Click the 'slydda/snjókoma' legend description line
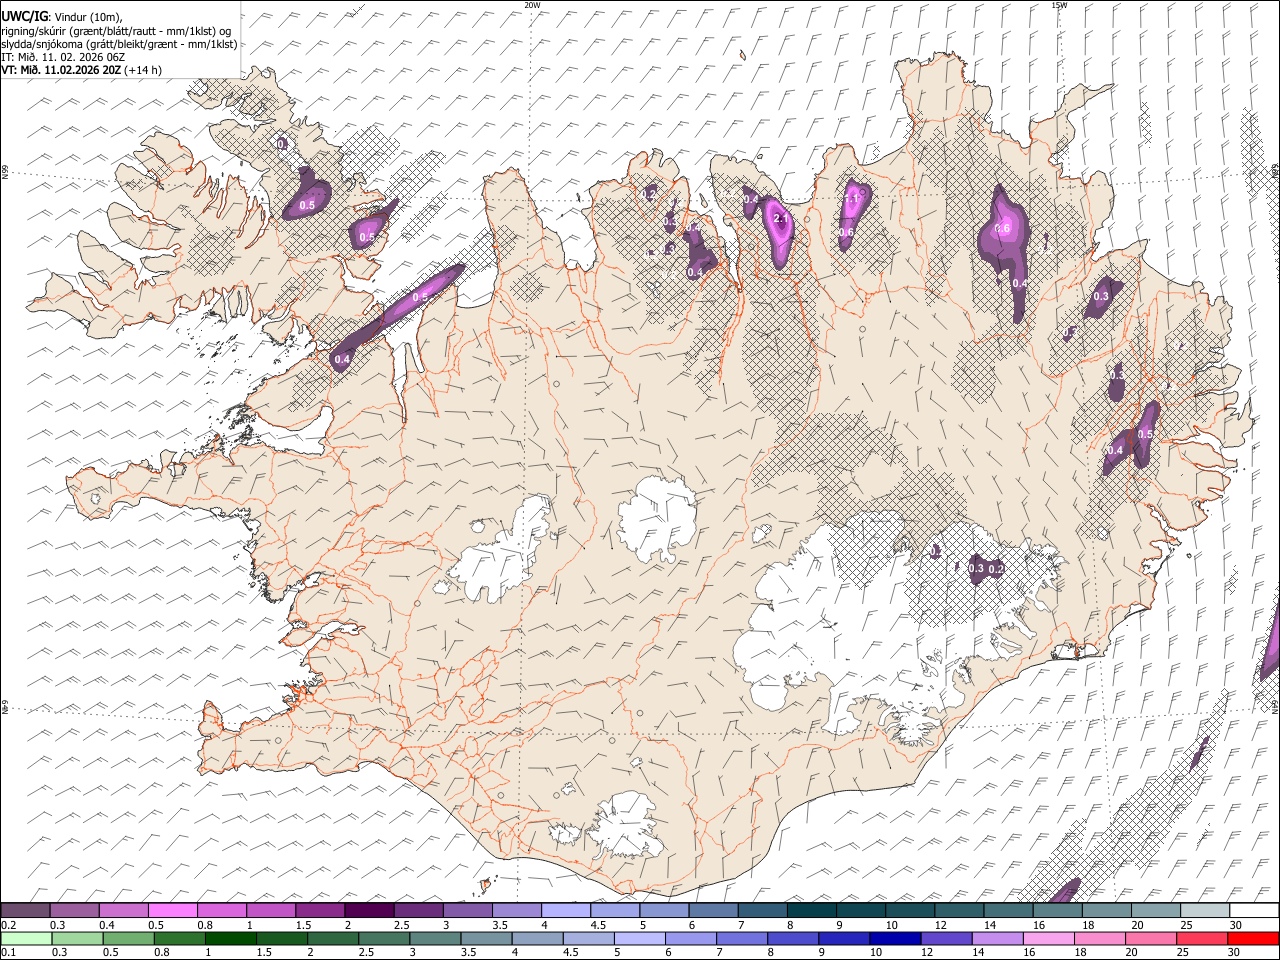The width and height of the screenshot is (1280, 960). [x=119, y=44]
